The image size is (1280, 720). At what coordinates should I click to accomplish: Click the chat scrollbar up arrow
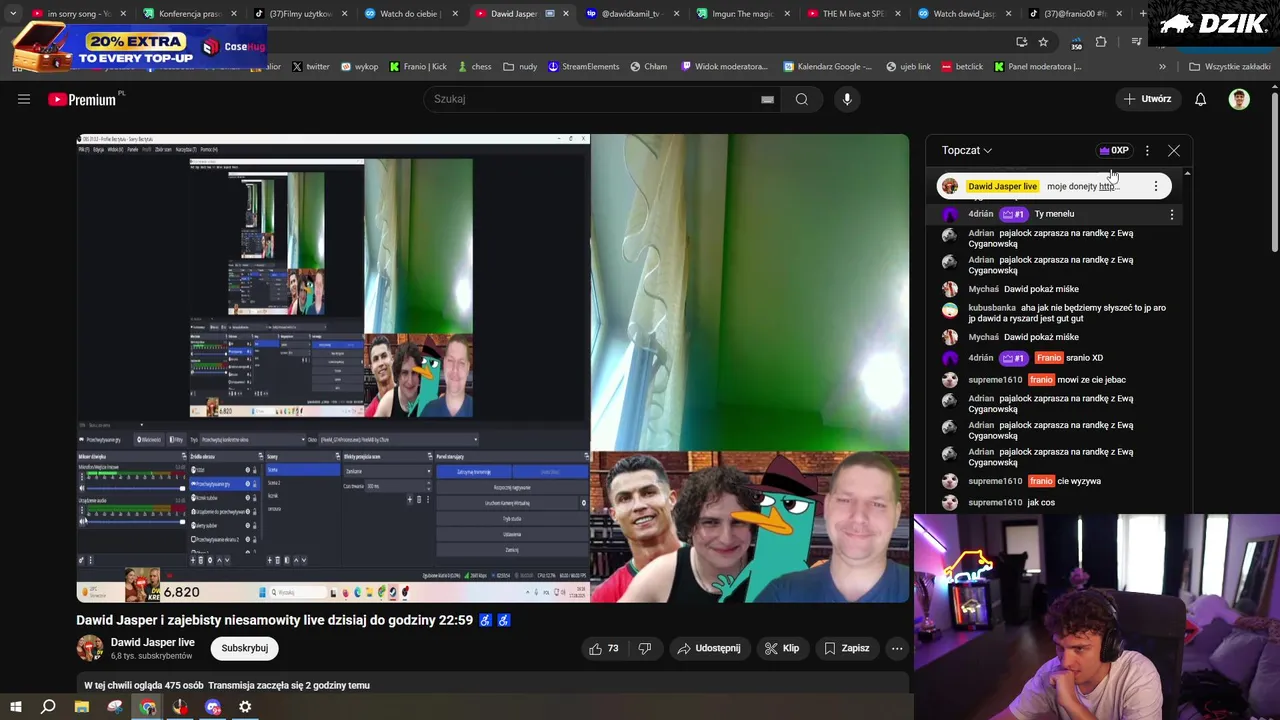[x=1187, y=174]
